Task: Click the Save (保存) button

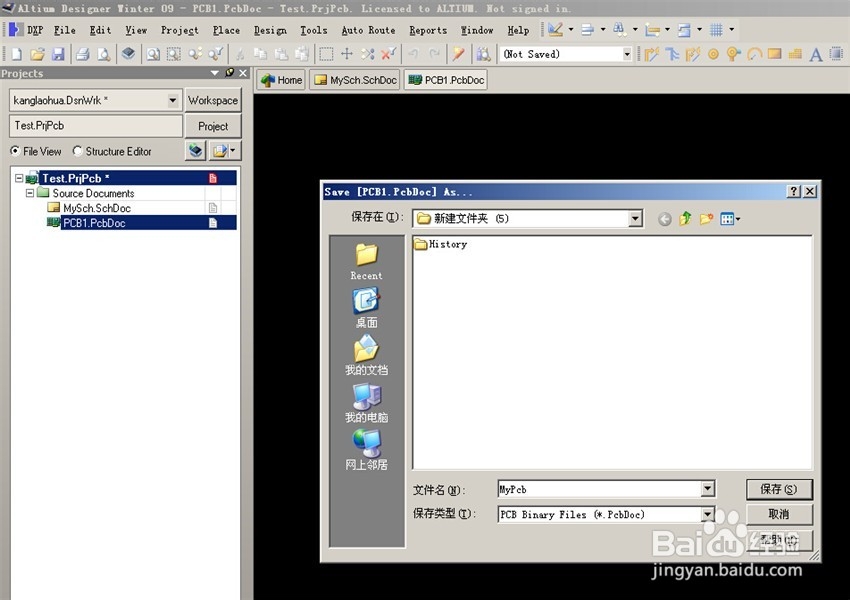Action: 778,489
